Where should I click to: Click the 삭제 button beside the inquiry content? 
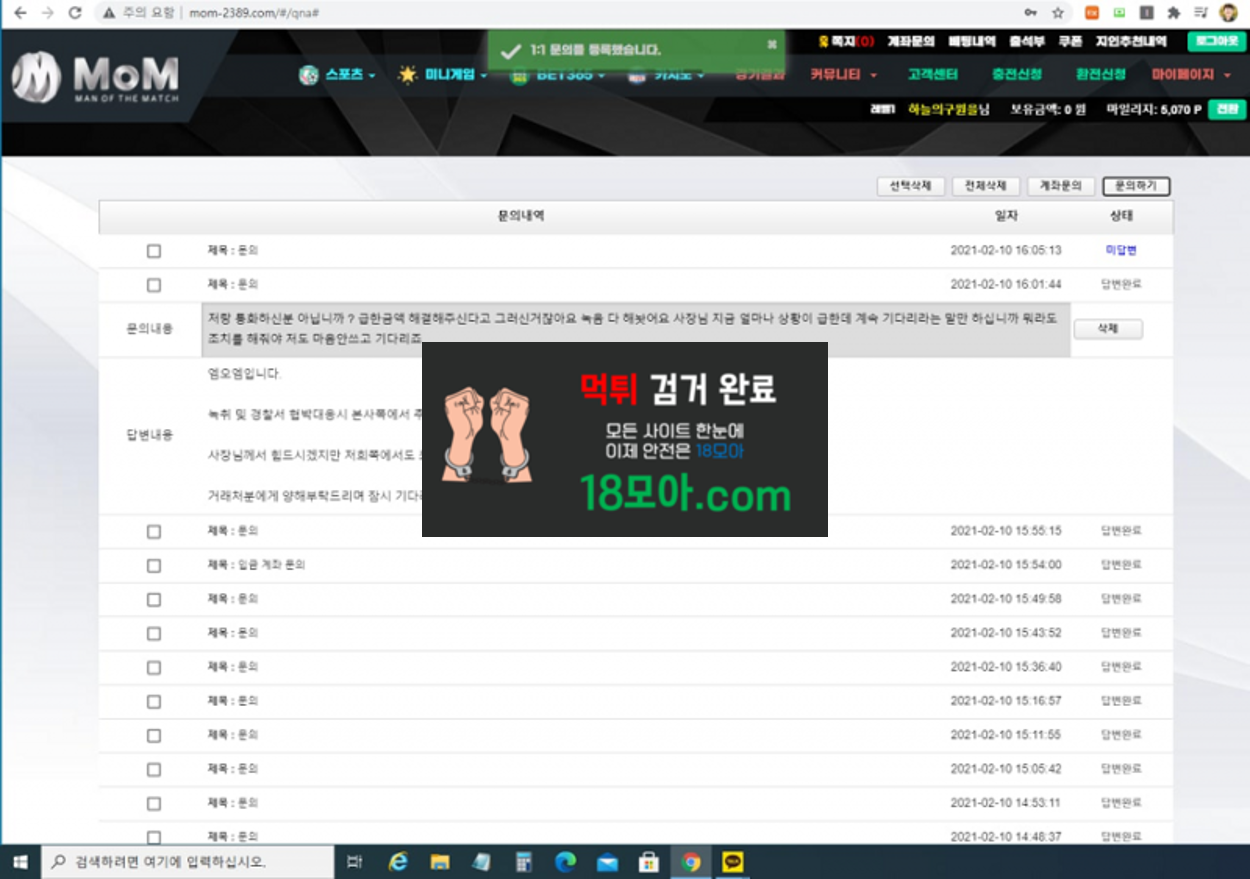pyautogui.click(x=1107, y=329)
